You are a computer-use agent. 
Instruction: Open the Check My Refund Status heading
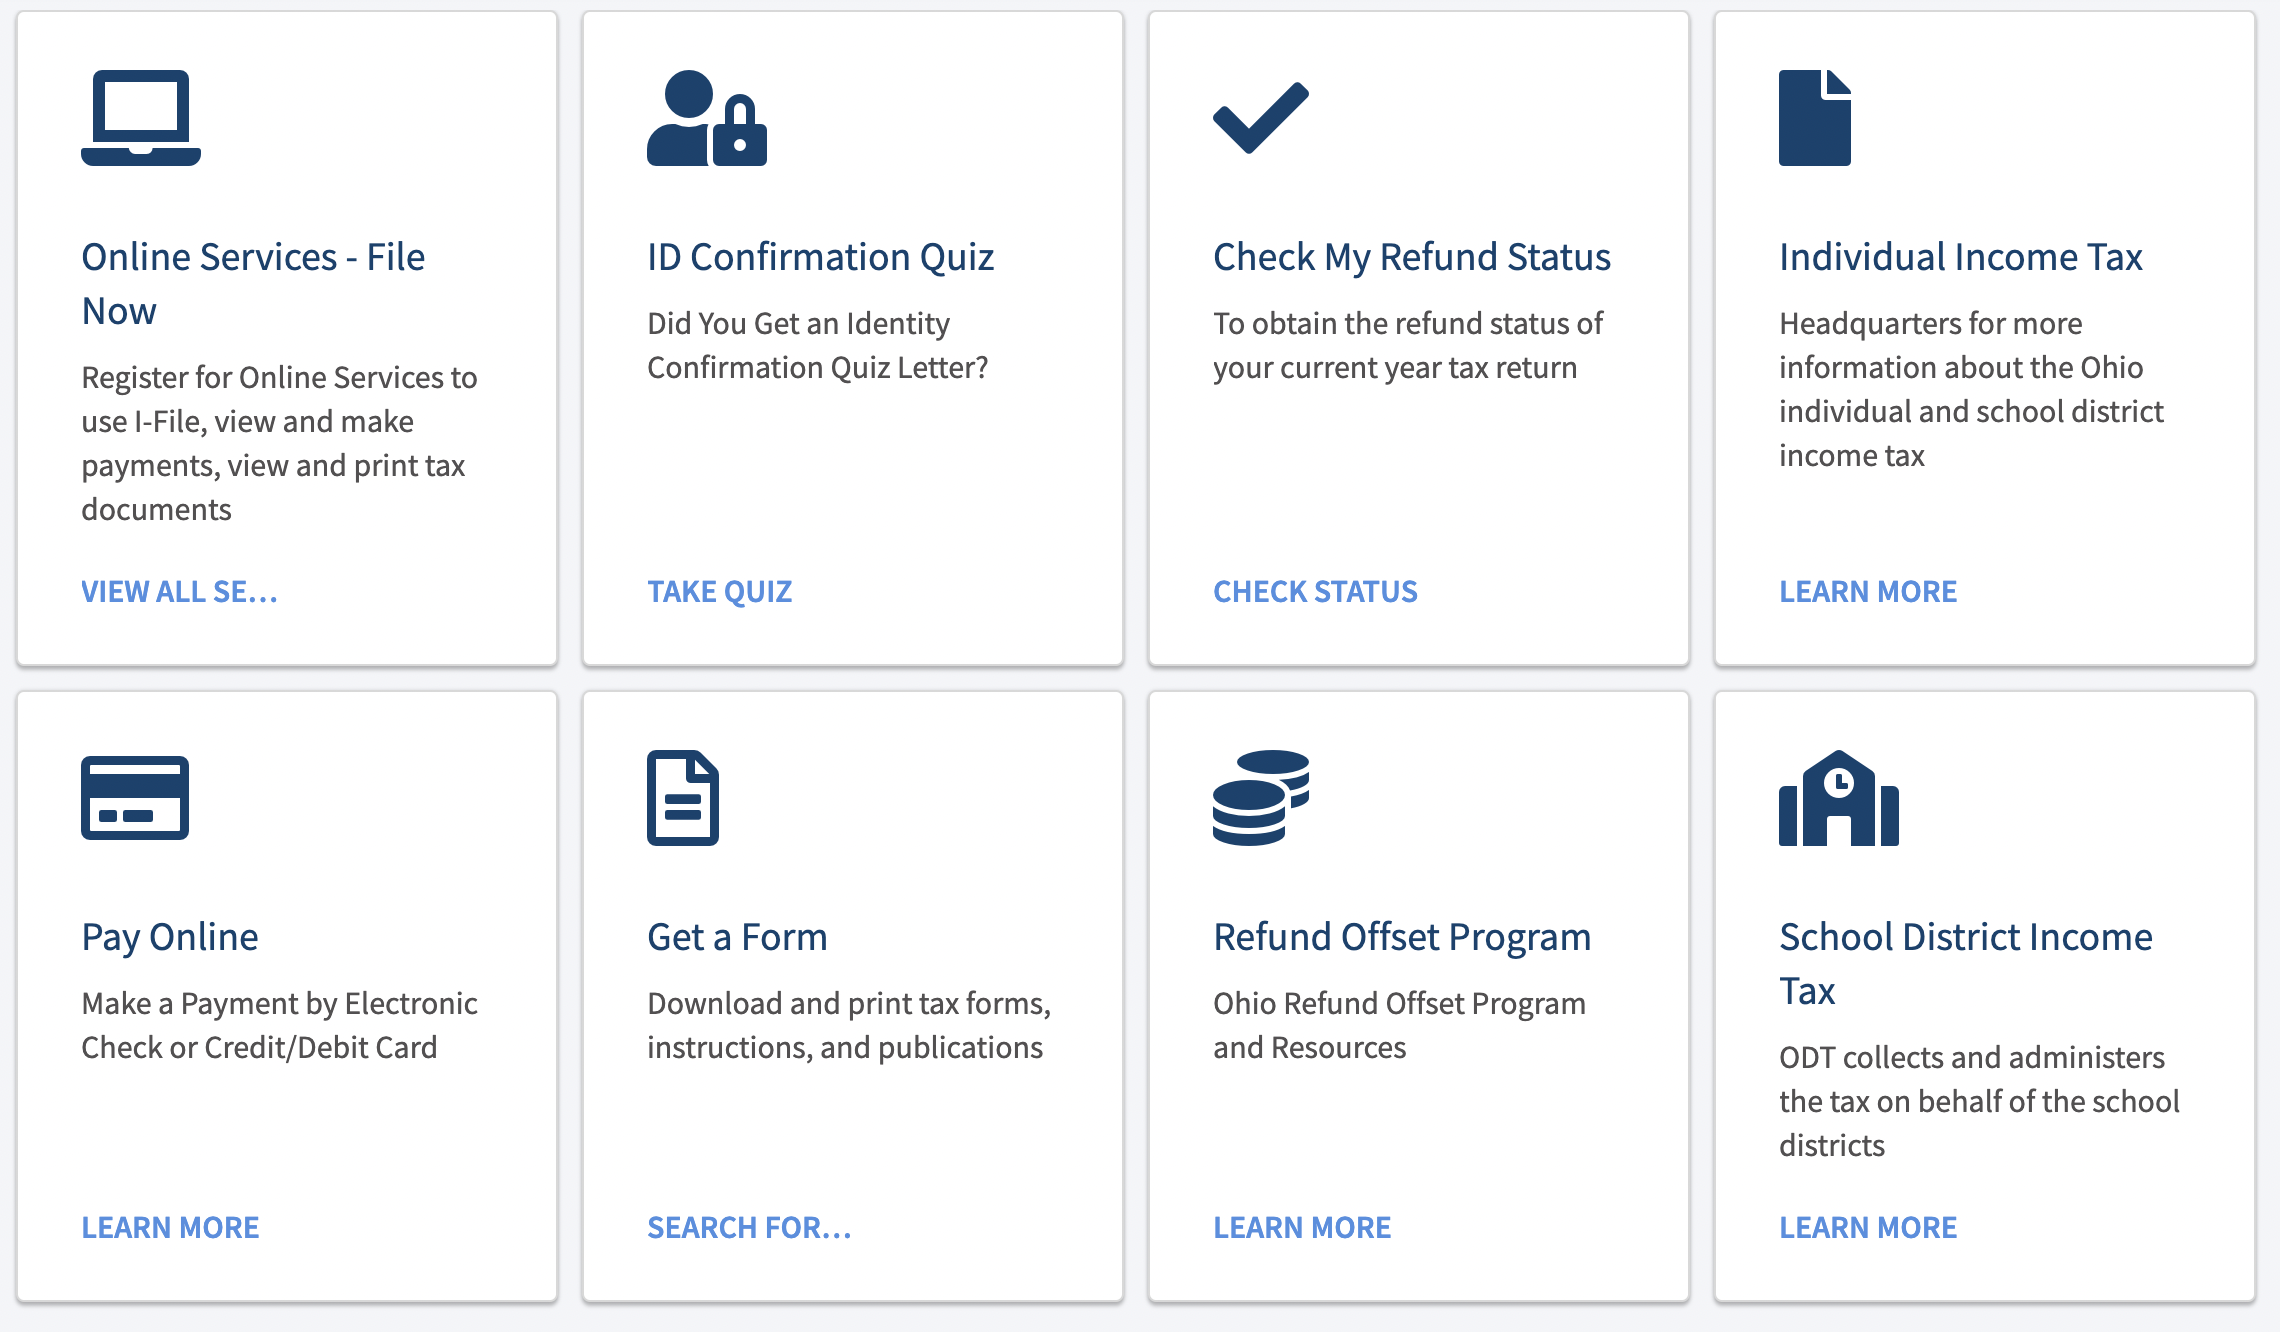[x=1412, y=257]
